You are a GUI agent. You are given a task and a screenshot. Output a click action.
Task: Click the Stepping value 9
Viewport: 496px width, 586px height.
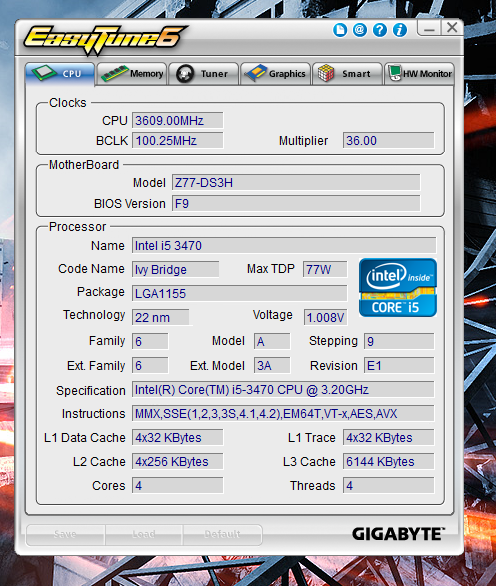tap(399, 341)
